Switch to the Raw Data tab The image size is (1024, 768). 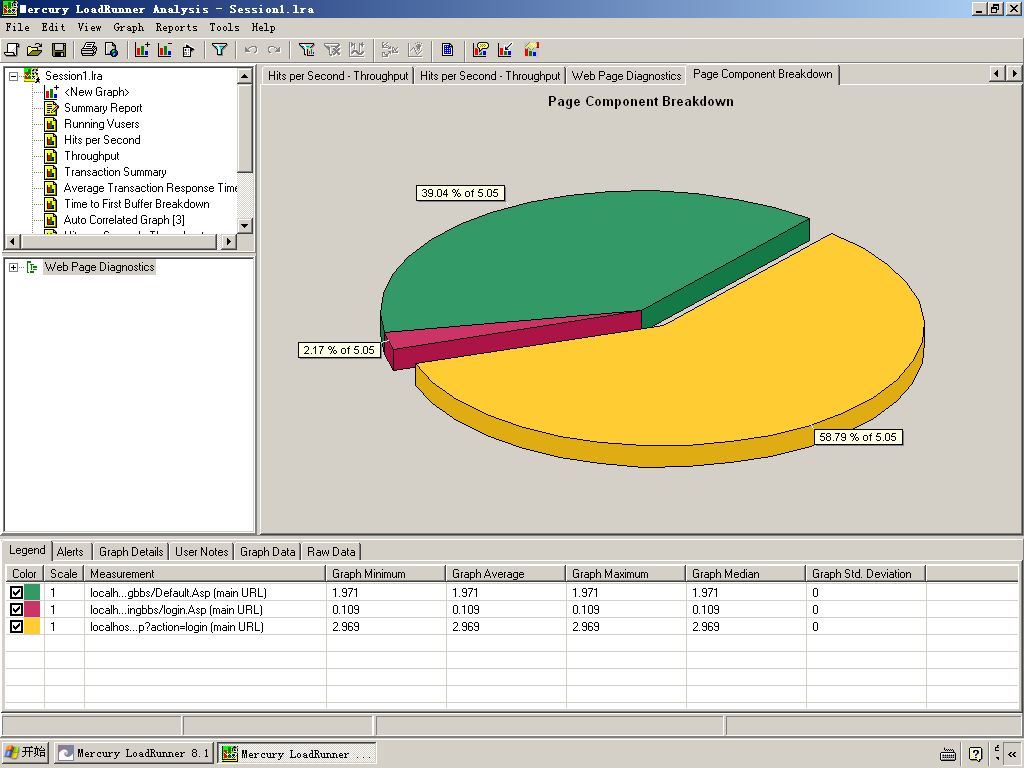click(331, 552)
